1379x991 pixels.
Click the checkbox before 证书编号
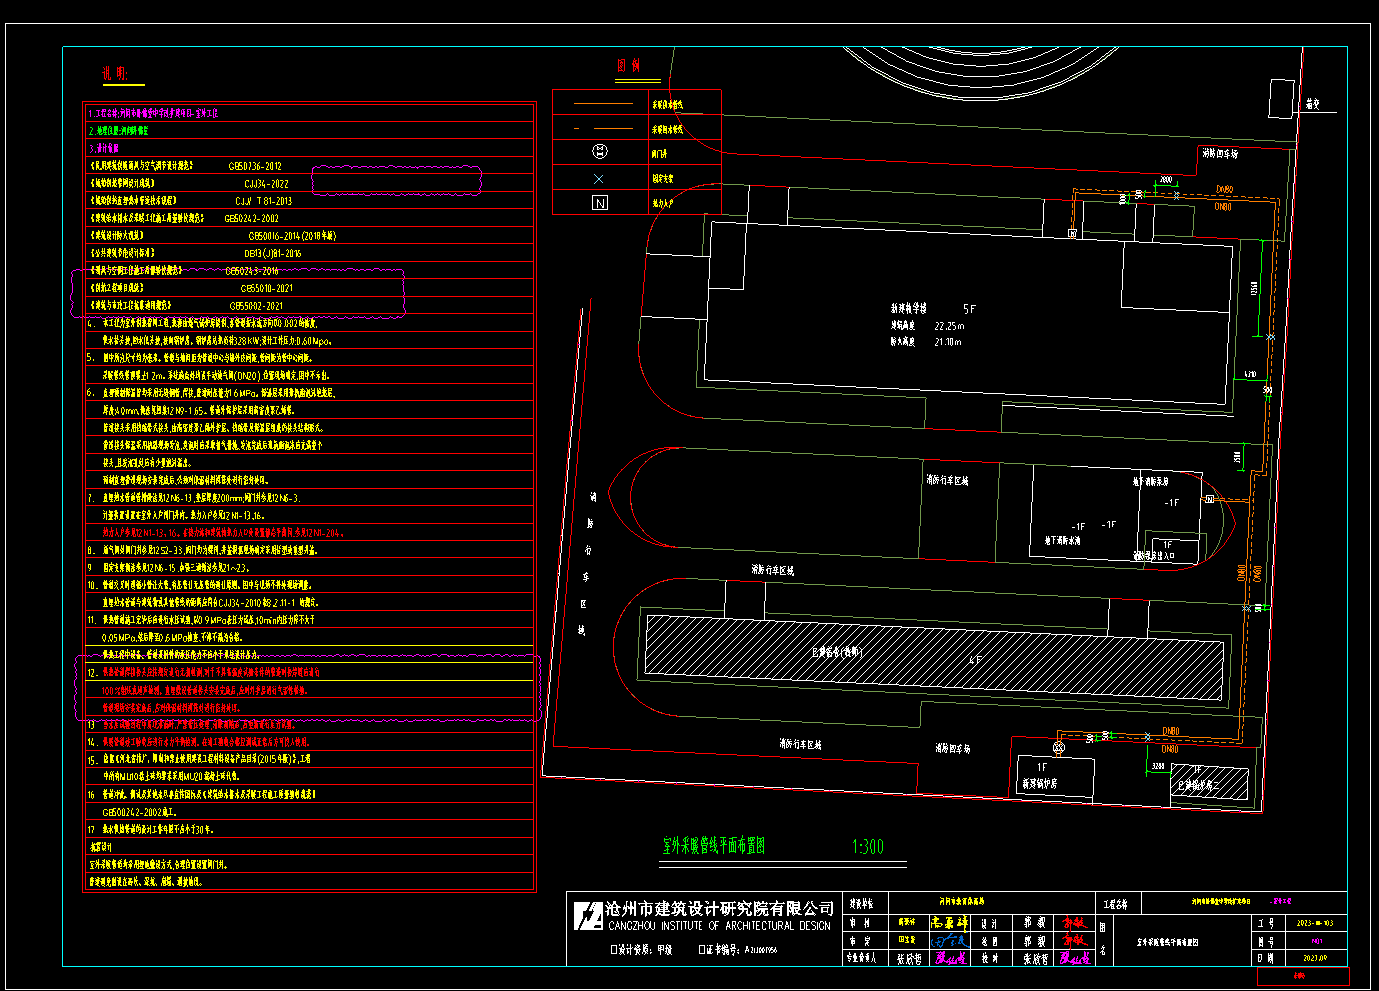[x=702, y=950]
